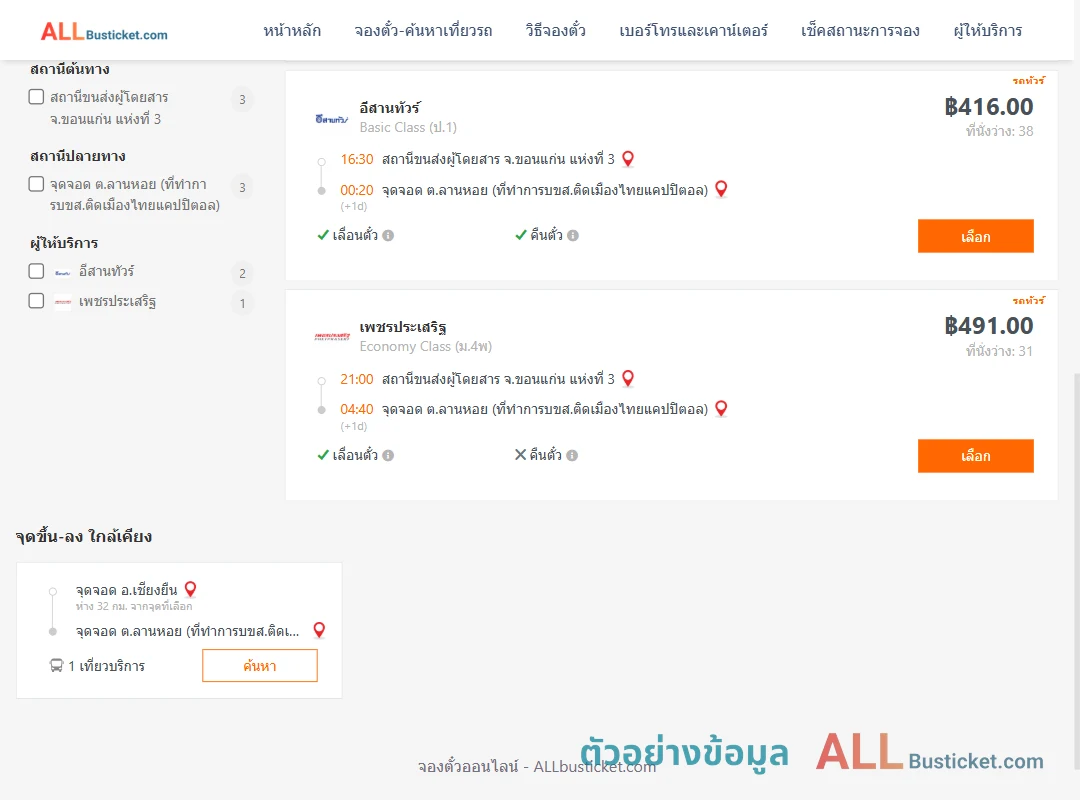This screenshot has width=1080, height=800.
Task: Open map pin beside จุดจอด อ.เชียงยืน
Action: (191, 590)
